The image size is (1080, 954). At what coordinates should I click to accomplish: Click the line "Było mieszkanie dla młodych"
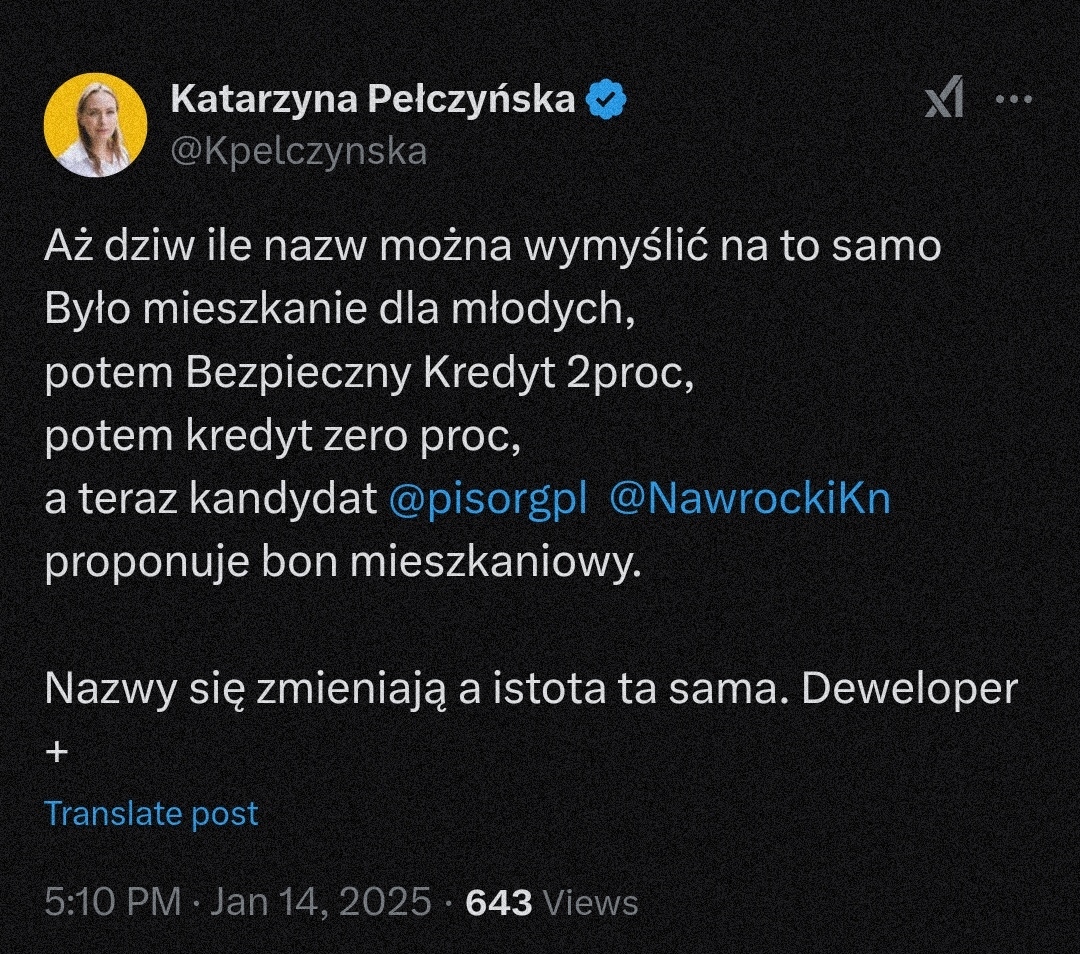tap(340, 309)
